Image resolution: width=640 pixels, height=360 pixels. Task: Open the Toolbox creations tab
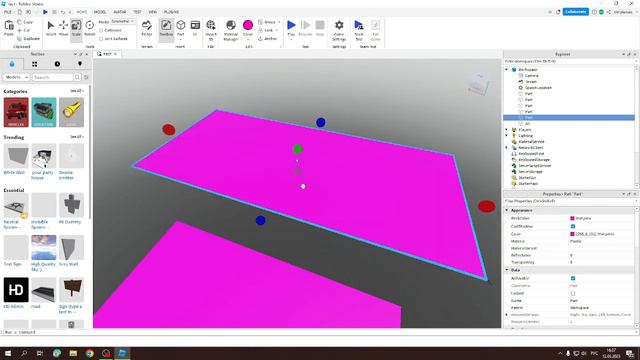click(x=80, y=64)
